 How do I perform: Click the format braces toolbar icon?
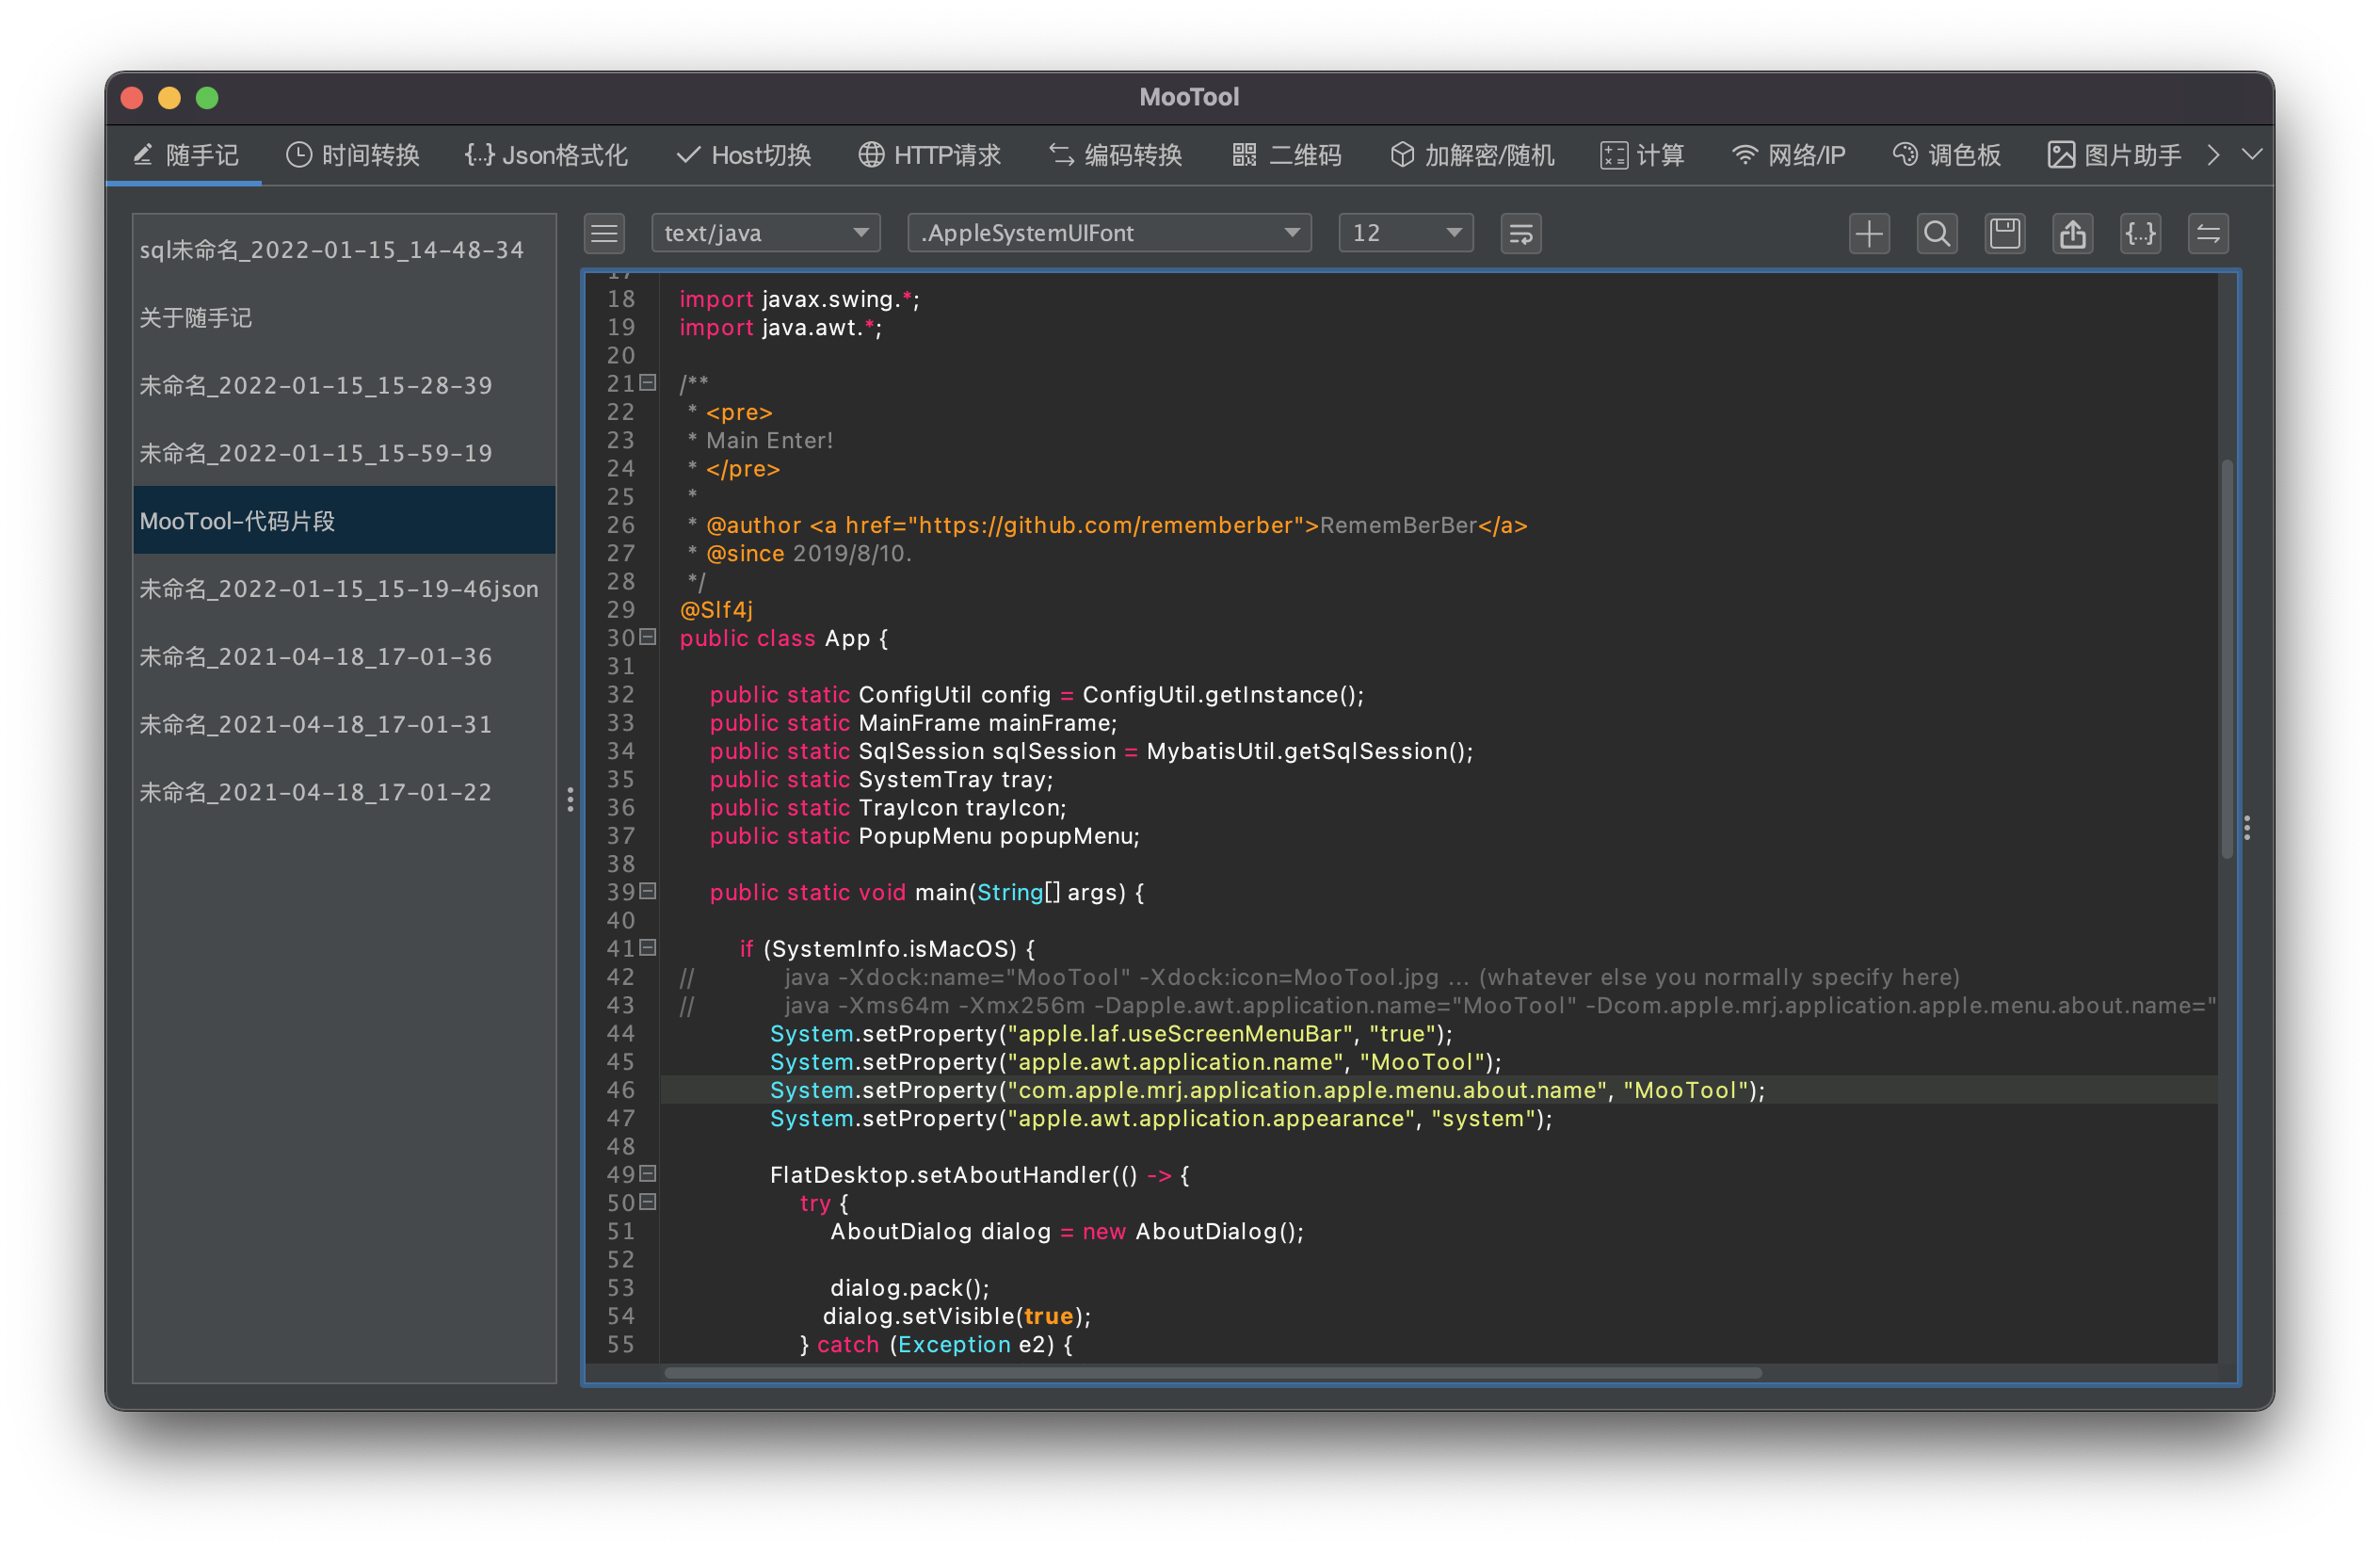pos(2140,234)
